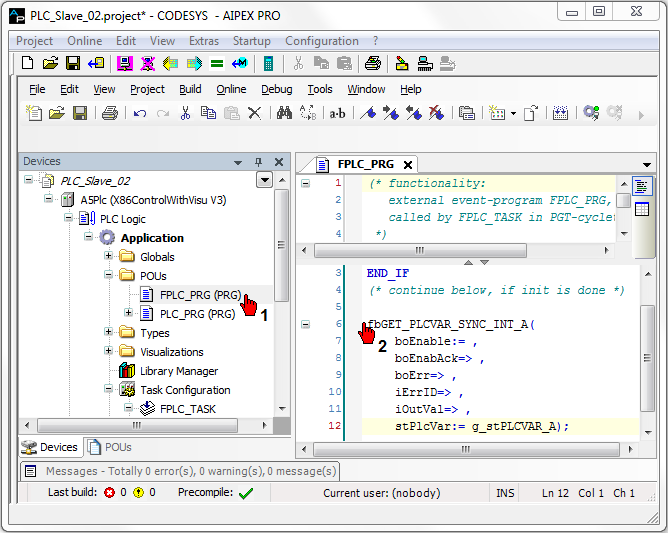Click the Devices tree horizontal scrollbar

(x=137, y=425)
